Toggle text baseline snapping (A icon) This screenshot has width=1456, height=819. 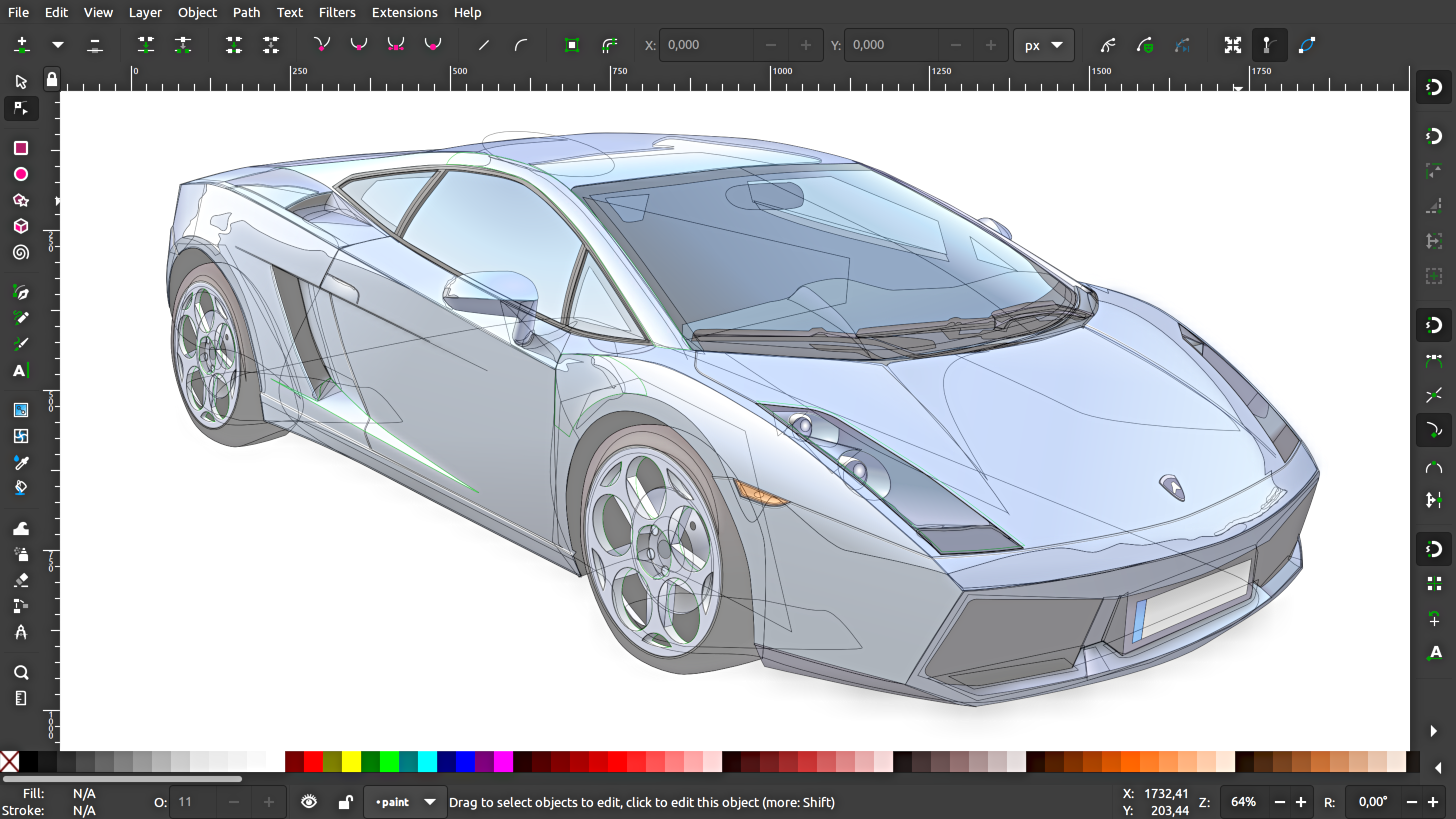coord(1434,653)
